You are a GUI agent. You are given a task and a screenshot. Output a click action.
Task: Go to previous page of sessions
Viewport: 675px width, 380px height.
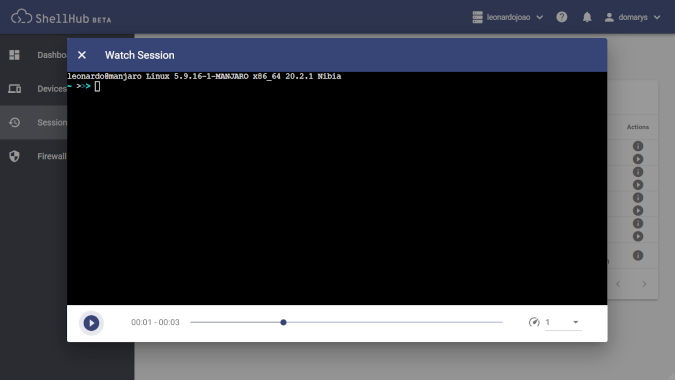[x=618, y=284]
